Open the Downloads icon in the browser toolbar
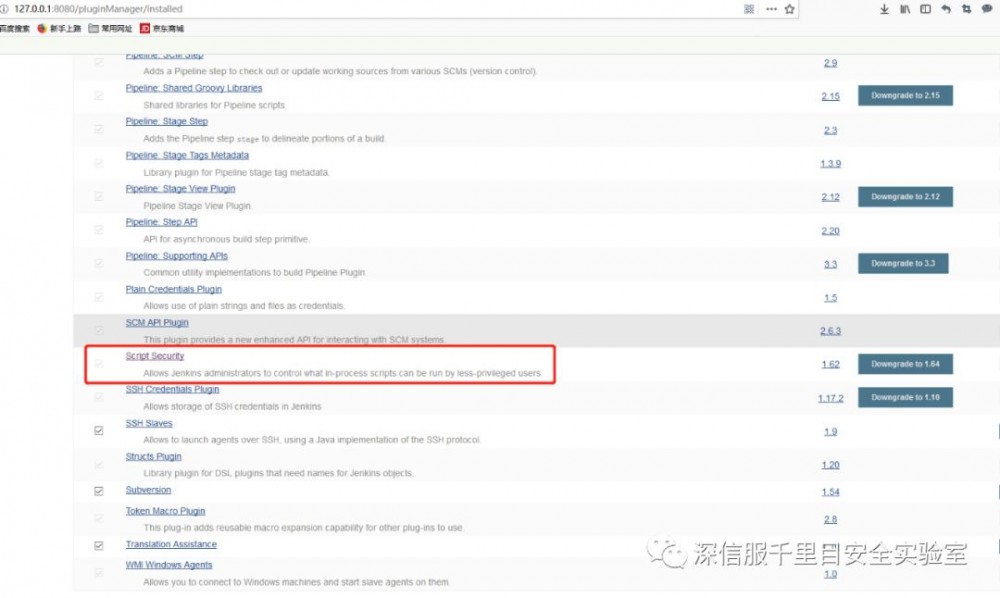The image size is (1000, 598). tap(884, 8)
